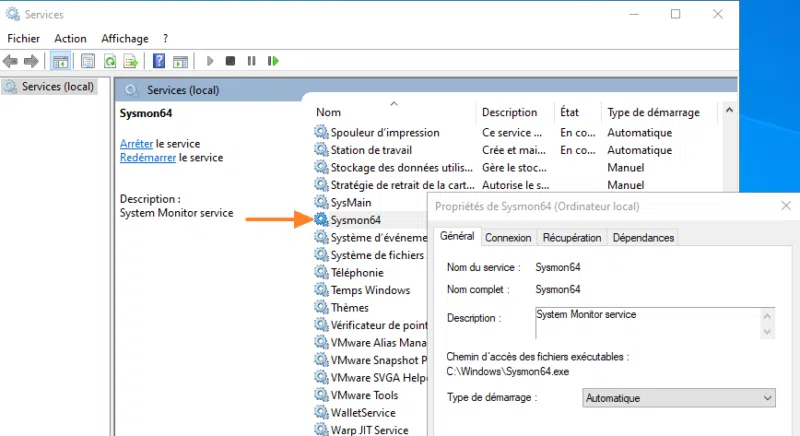Toggle the action pane toolbar icon
This screenshot has height=436, width=800.
[x=180, y=62]
